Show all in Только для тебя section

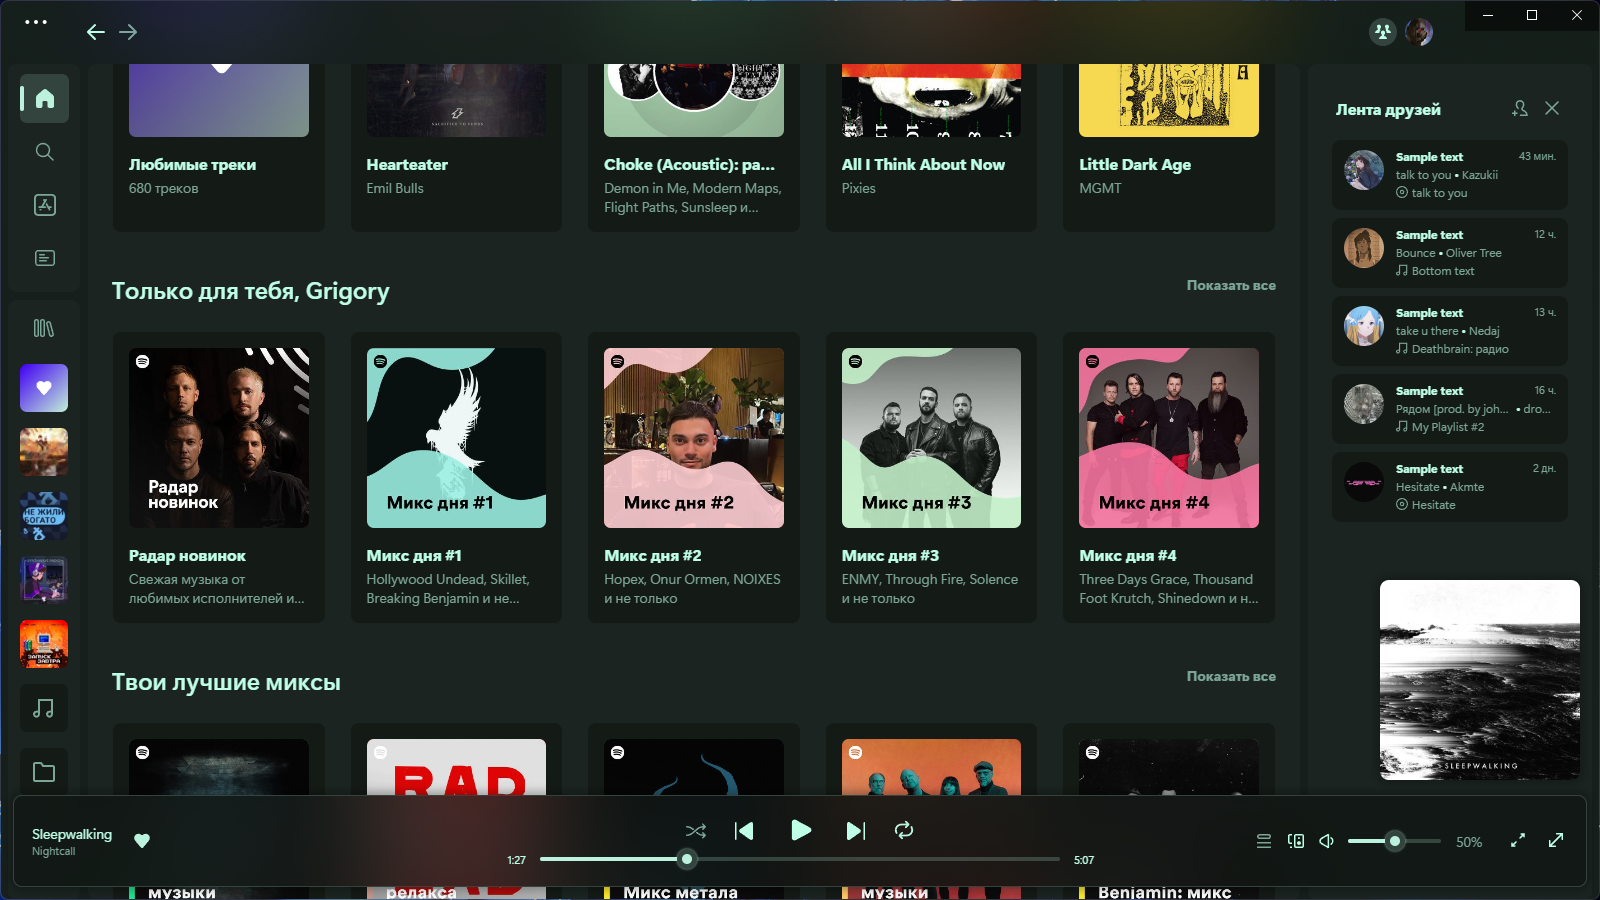click(1231, 285)
